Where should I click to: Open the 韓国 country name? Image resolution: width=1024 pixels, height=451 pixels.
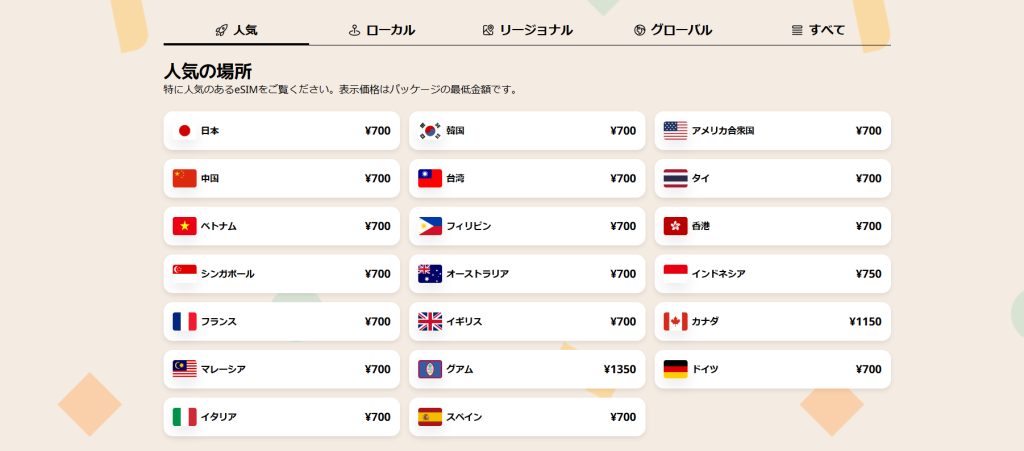click(455, 131)
